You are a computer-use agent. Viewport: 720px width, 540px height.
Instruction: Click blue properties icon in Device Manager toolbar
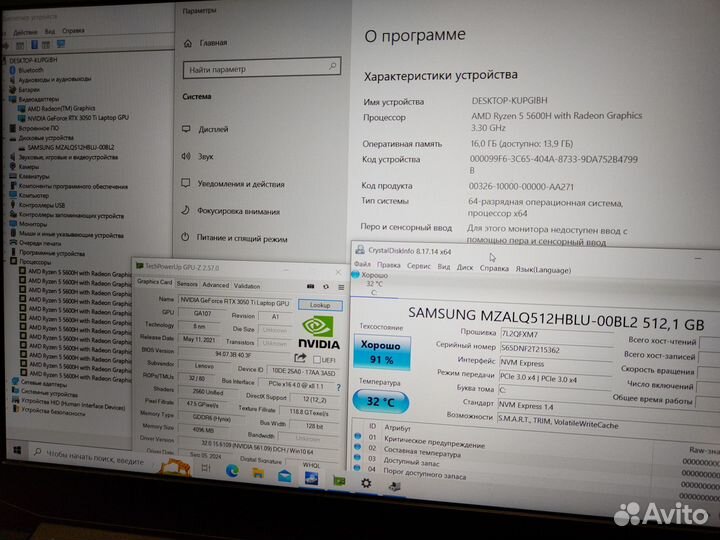[x=34, y=44]
